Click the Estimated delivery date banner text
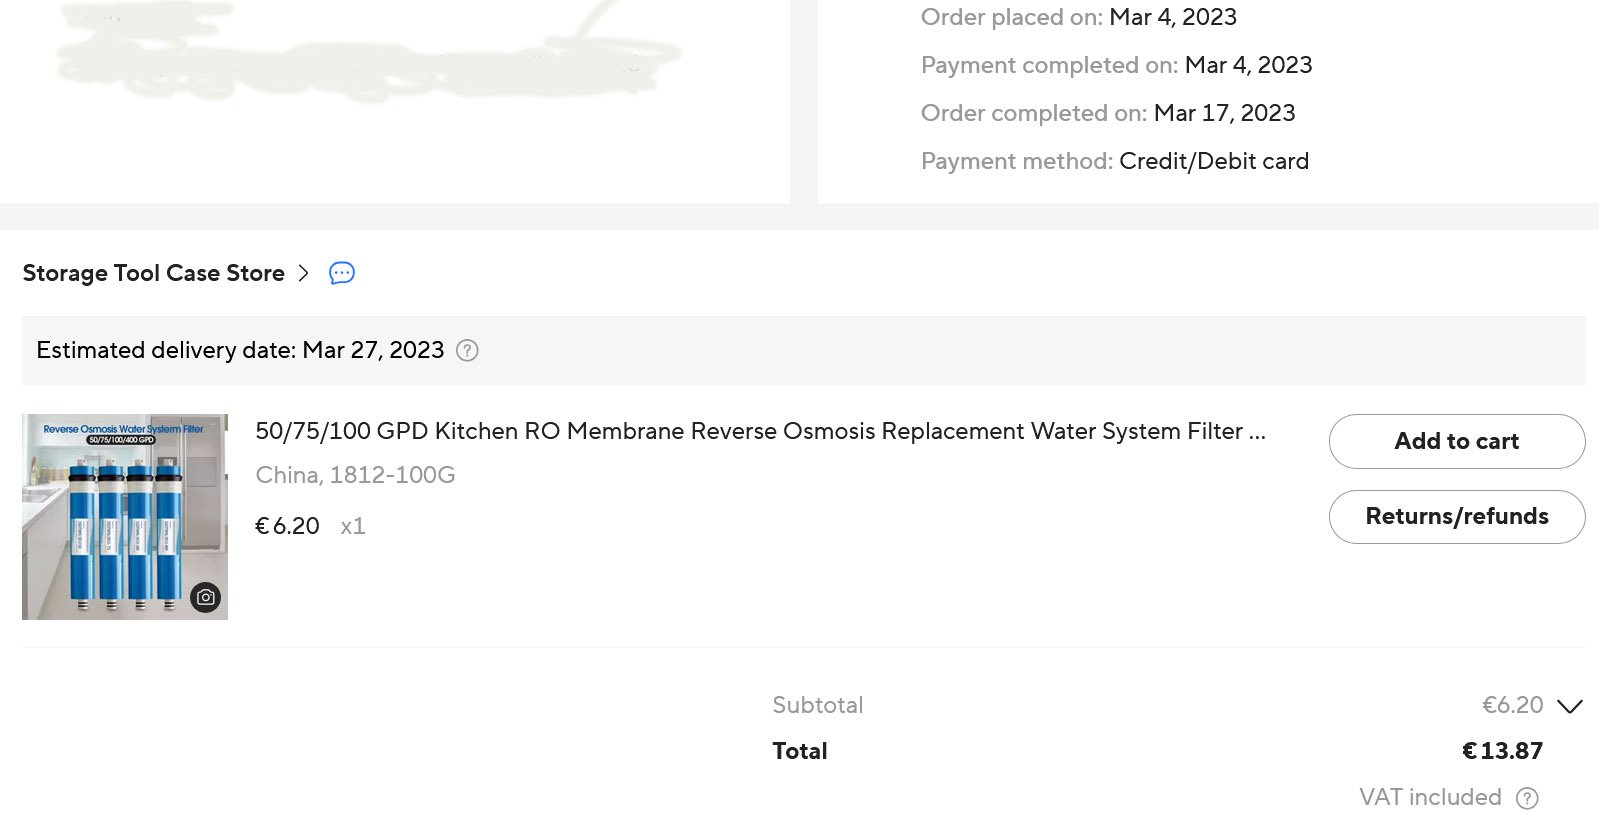1599x829 pixels. pyautogui.click(x=240, y=351)
